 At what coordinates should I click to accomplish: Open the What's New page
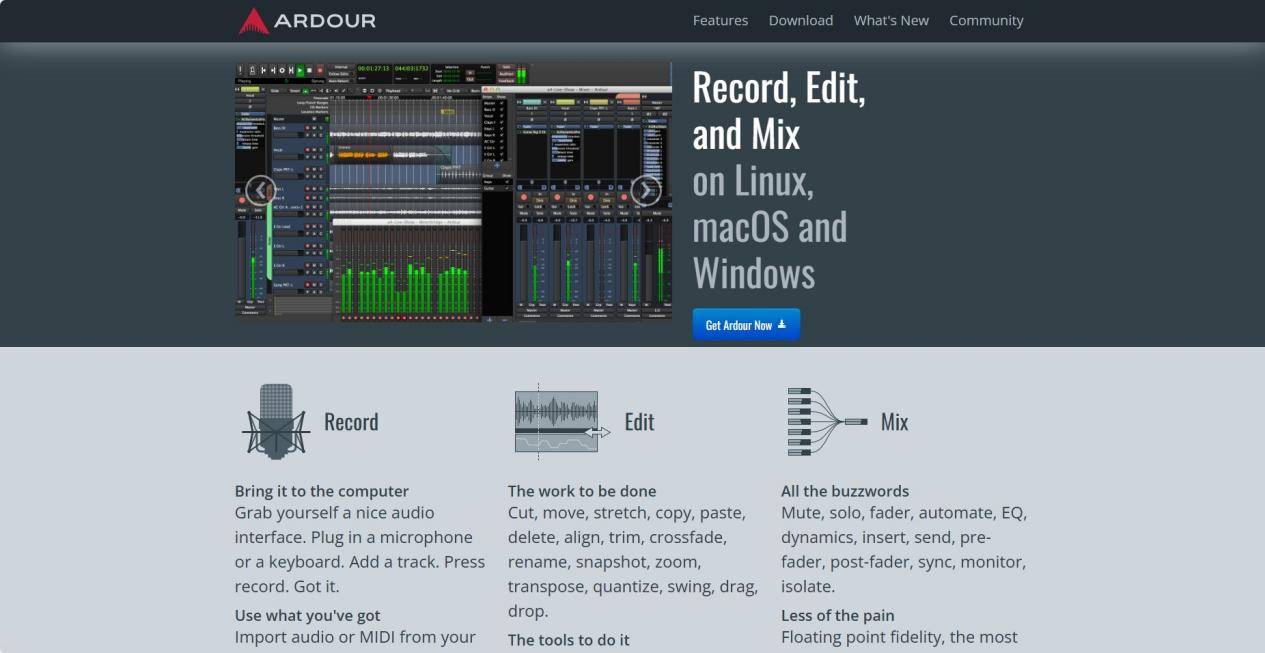pyautogui.click(x=891, y=20)
